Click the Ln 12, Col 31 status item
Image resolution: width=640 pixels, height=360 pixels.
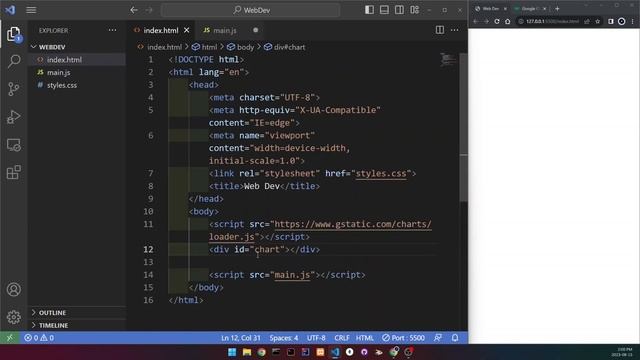point(240,338)
